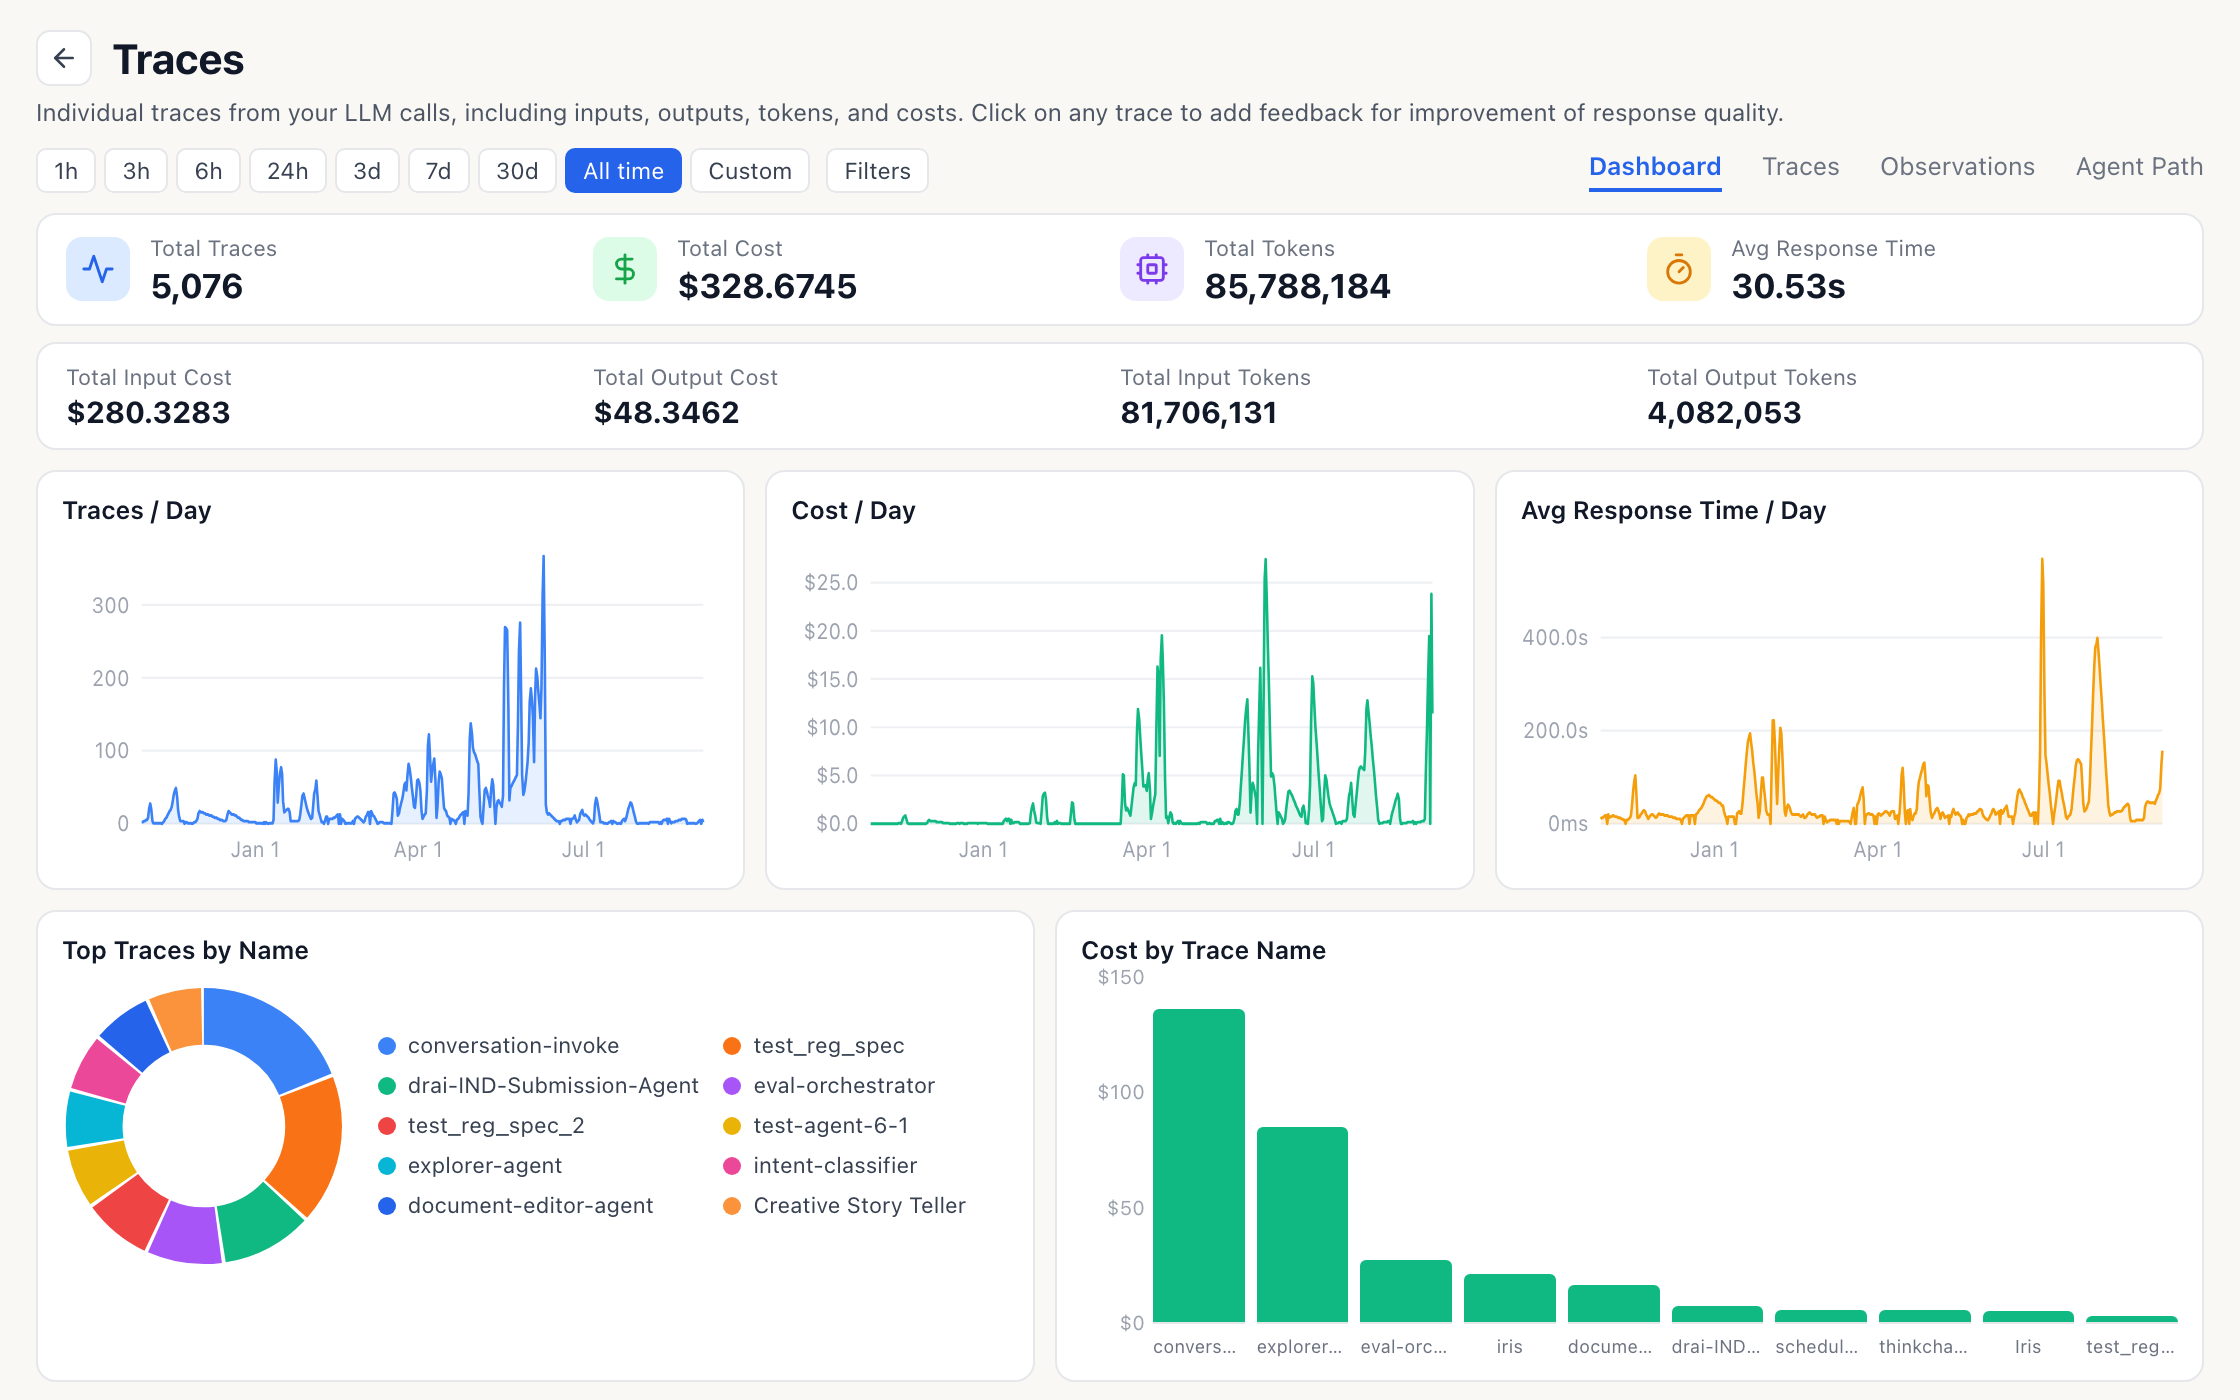Select the 24h time range
The image size is (2240, 1400).
click(287, 171)
